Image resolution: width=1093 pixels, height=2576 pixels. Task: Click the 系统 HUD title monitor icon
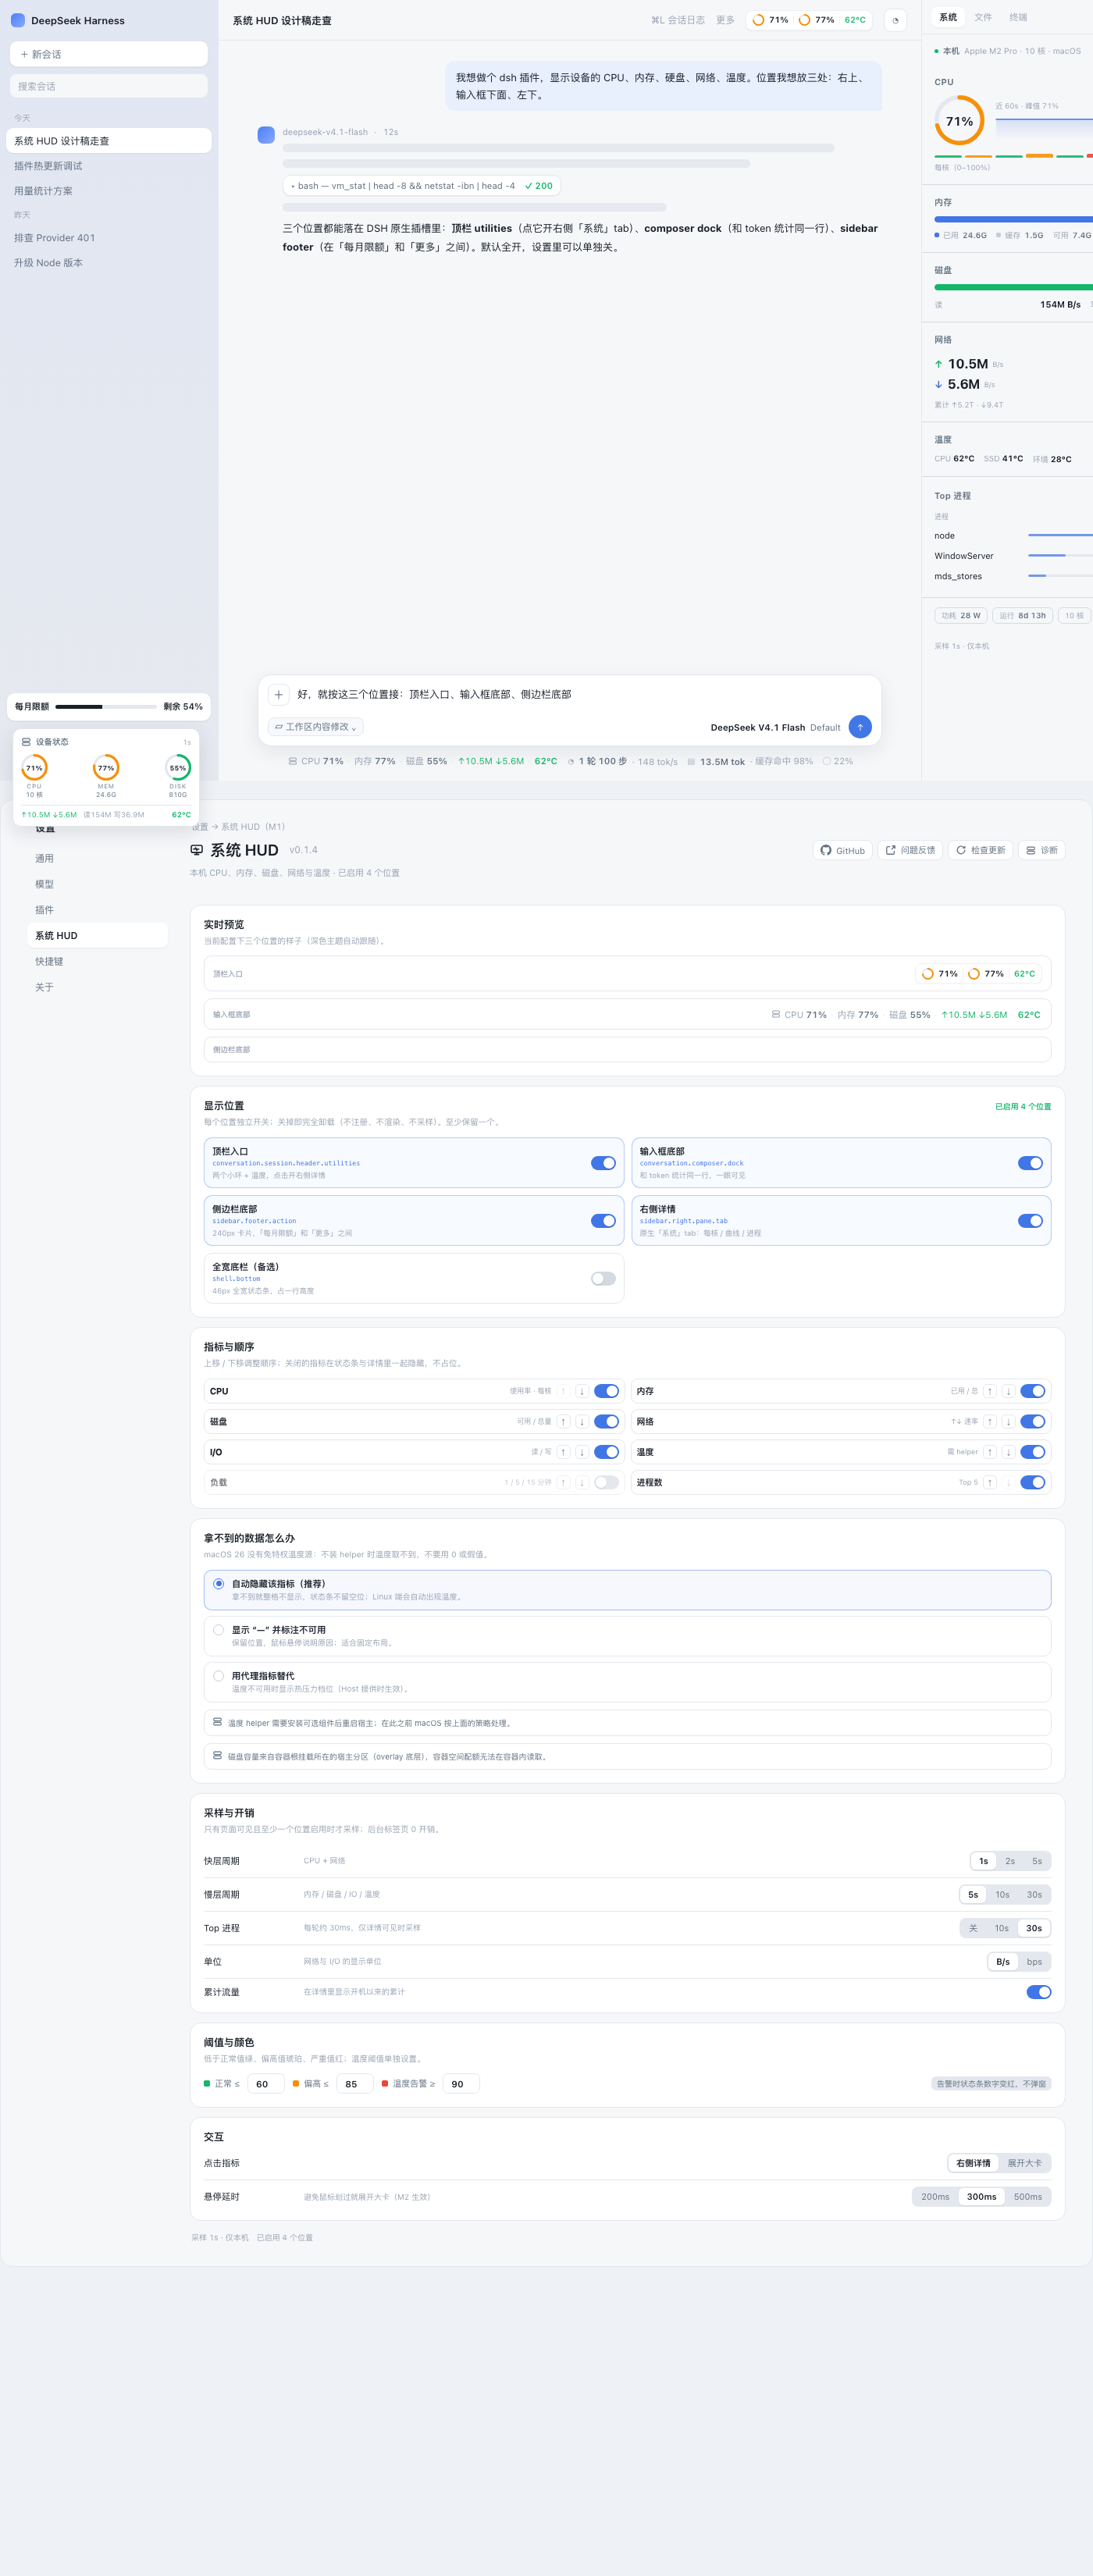click(197, 850)
